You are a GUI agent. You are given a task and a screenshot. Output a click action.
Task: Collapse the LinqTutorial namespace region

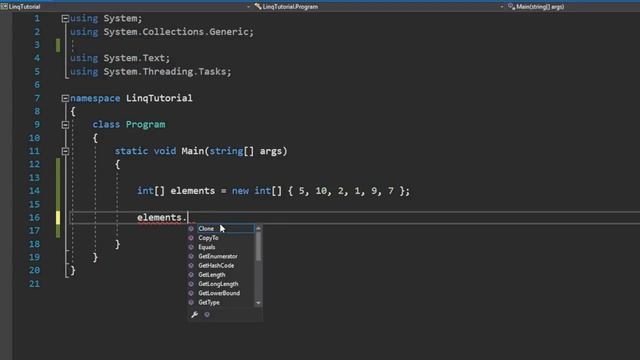point(65,98)
